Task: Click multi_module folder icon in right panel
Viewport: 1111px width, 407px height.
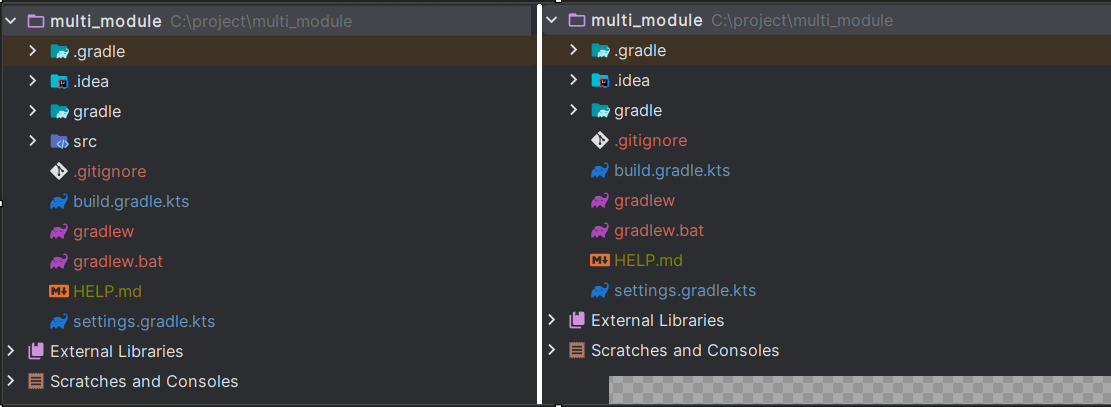Action: point(577,21)
